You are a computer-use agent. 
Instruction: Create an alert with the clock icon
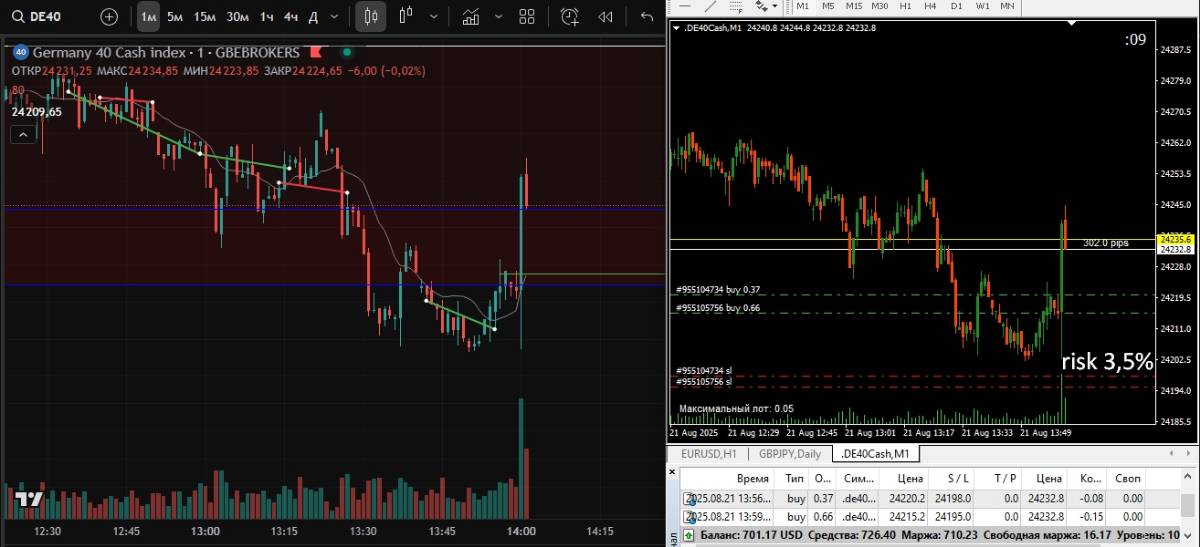coord(570,17)
